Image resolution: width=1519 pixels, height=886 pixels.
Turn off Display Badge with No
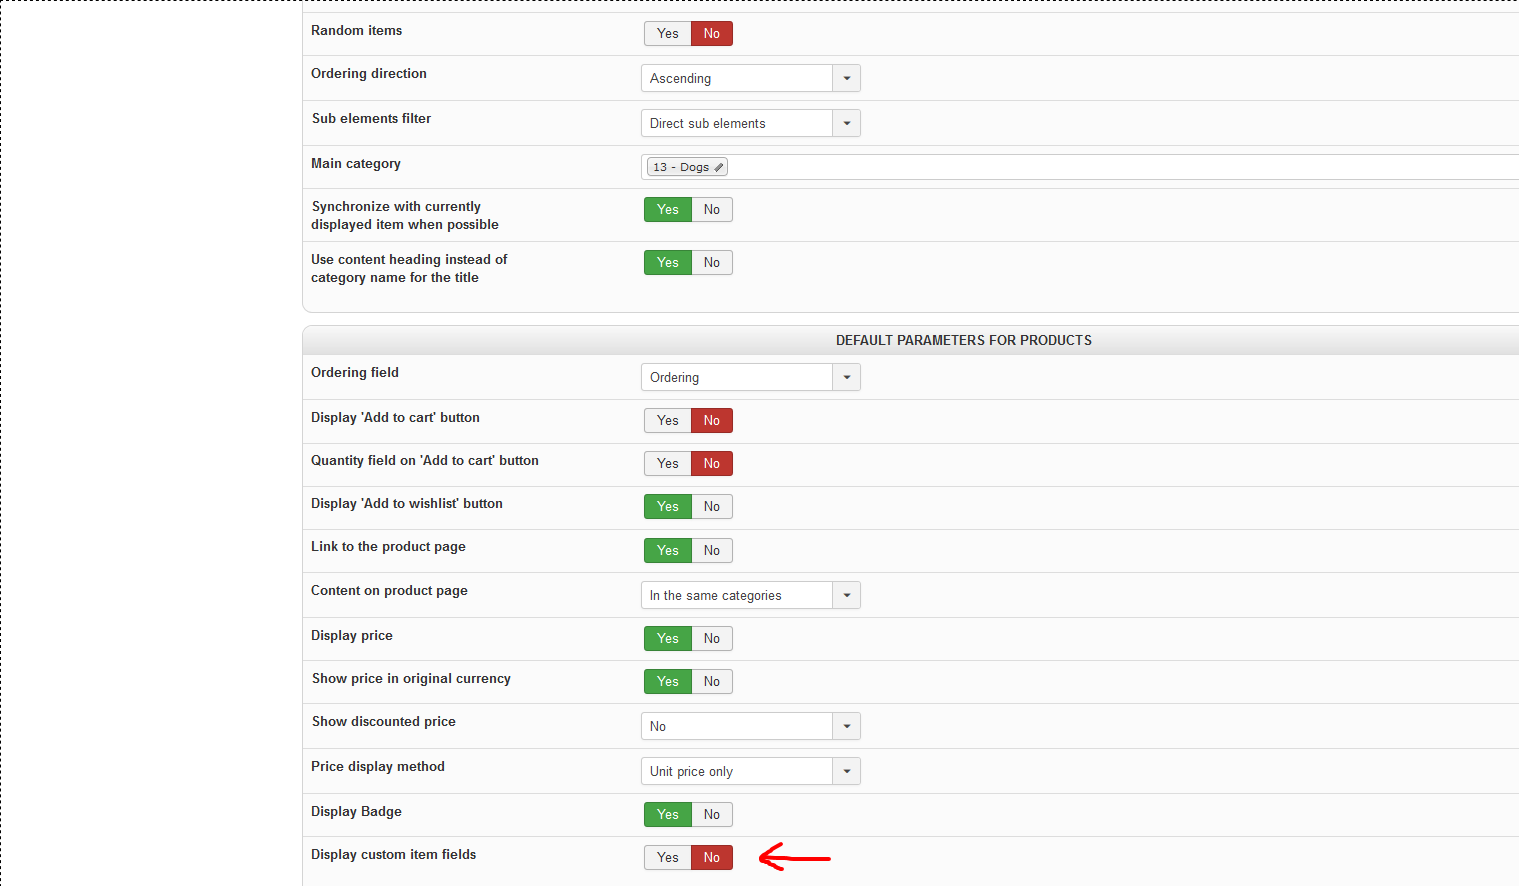coord(712,815)
